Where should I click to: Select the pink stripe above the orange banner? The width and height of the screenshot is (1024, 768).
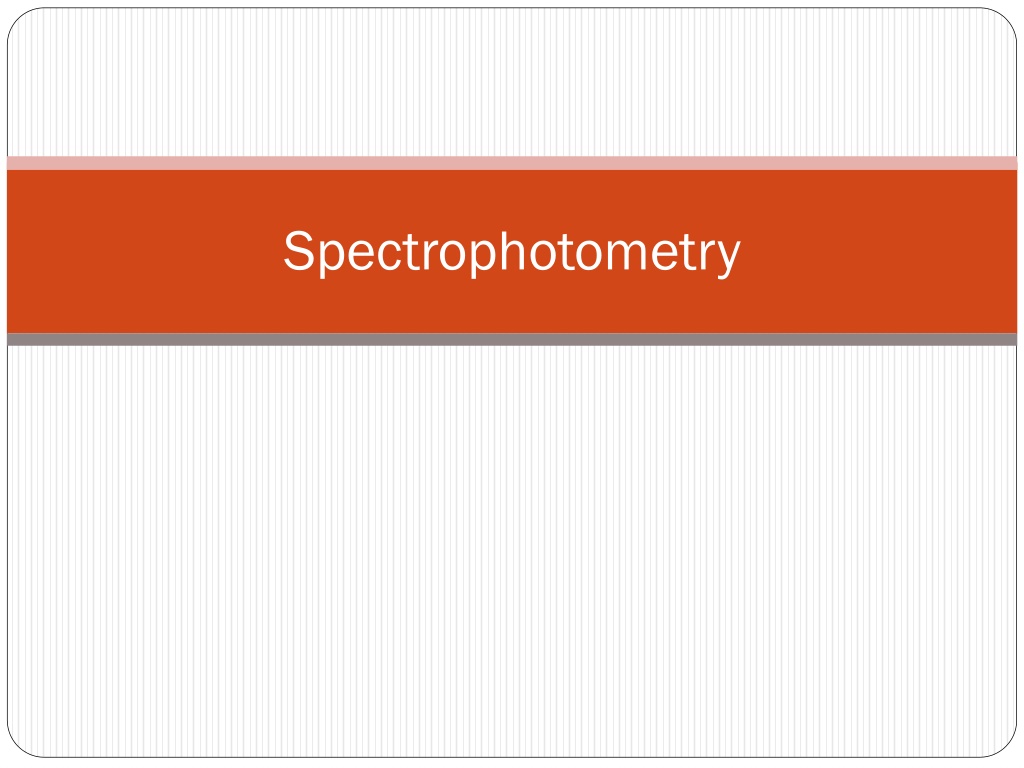[x=512, y=163]
